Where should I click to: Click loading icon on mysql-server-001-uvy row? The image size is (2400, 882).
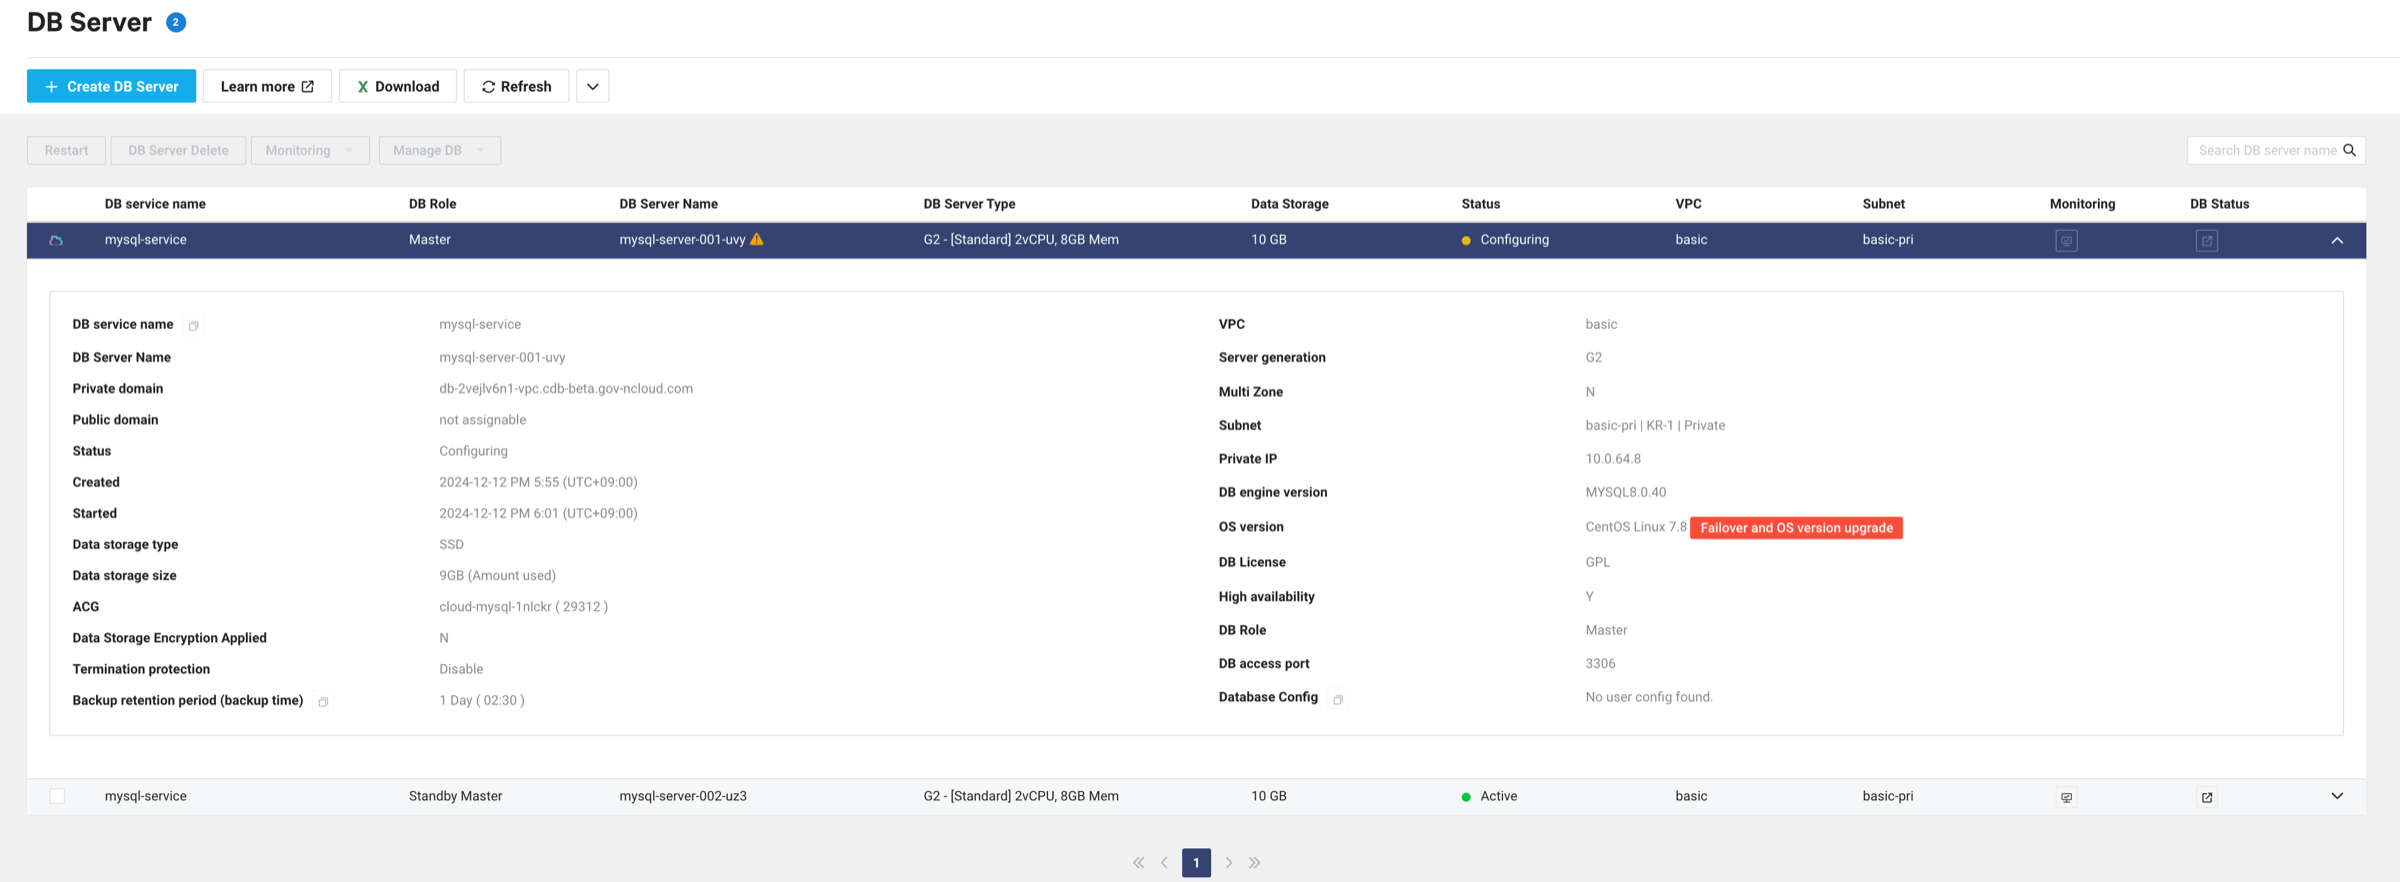click(x=56, y=240)
